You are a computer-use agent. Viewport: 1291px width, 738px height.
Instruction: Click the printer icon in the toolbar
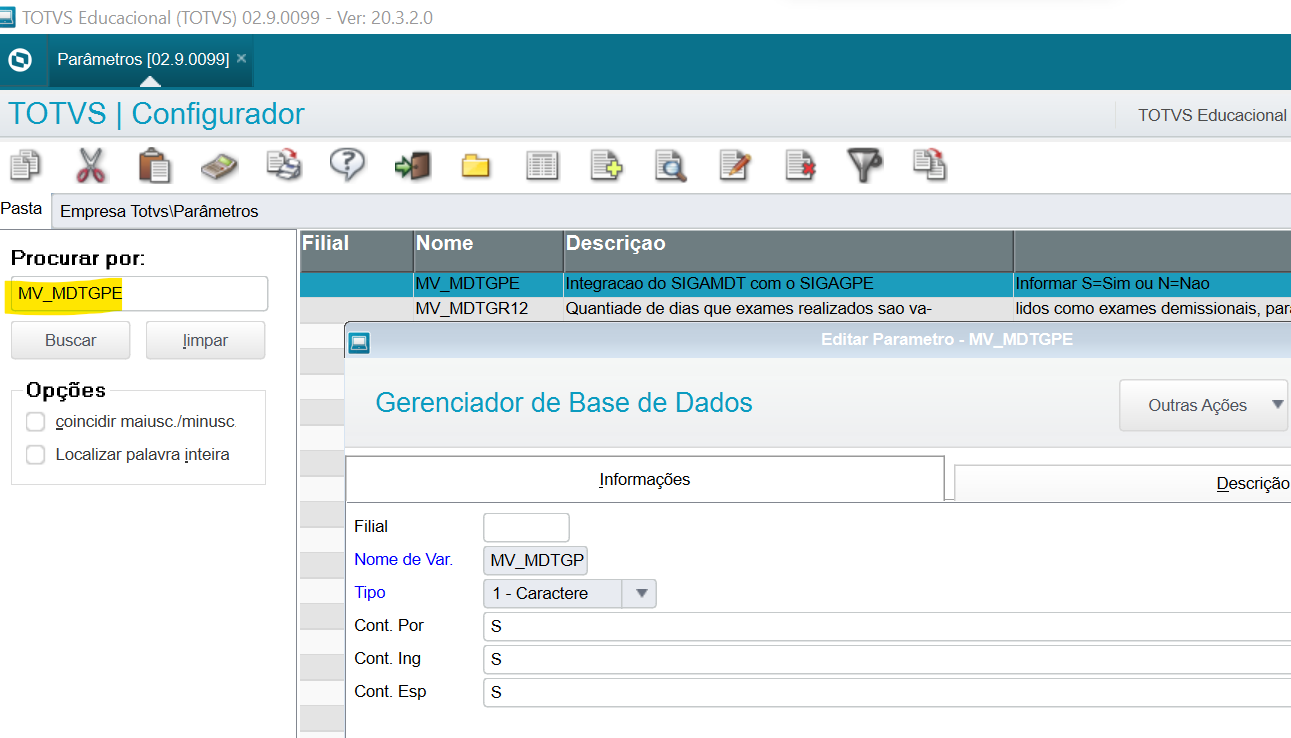tap(284, 165)
